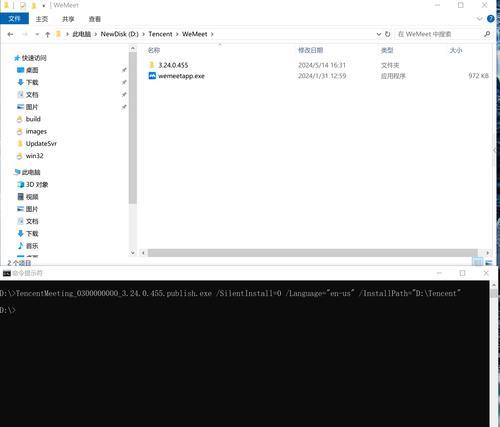Select Tencent in the breadcrumb path

click(160, 34)
